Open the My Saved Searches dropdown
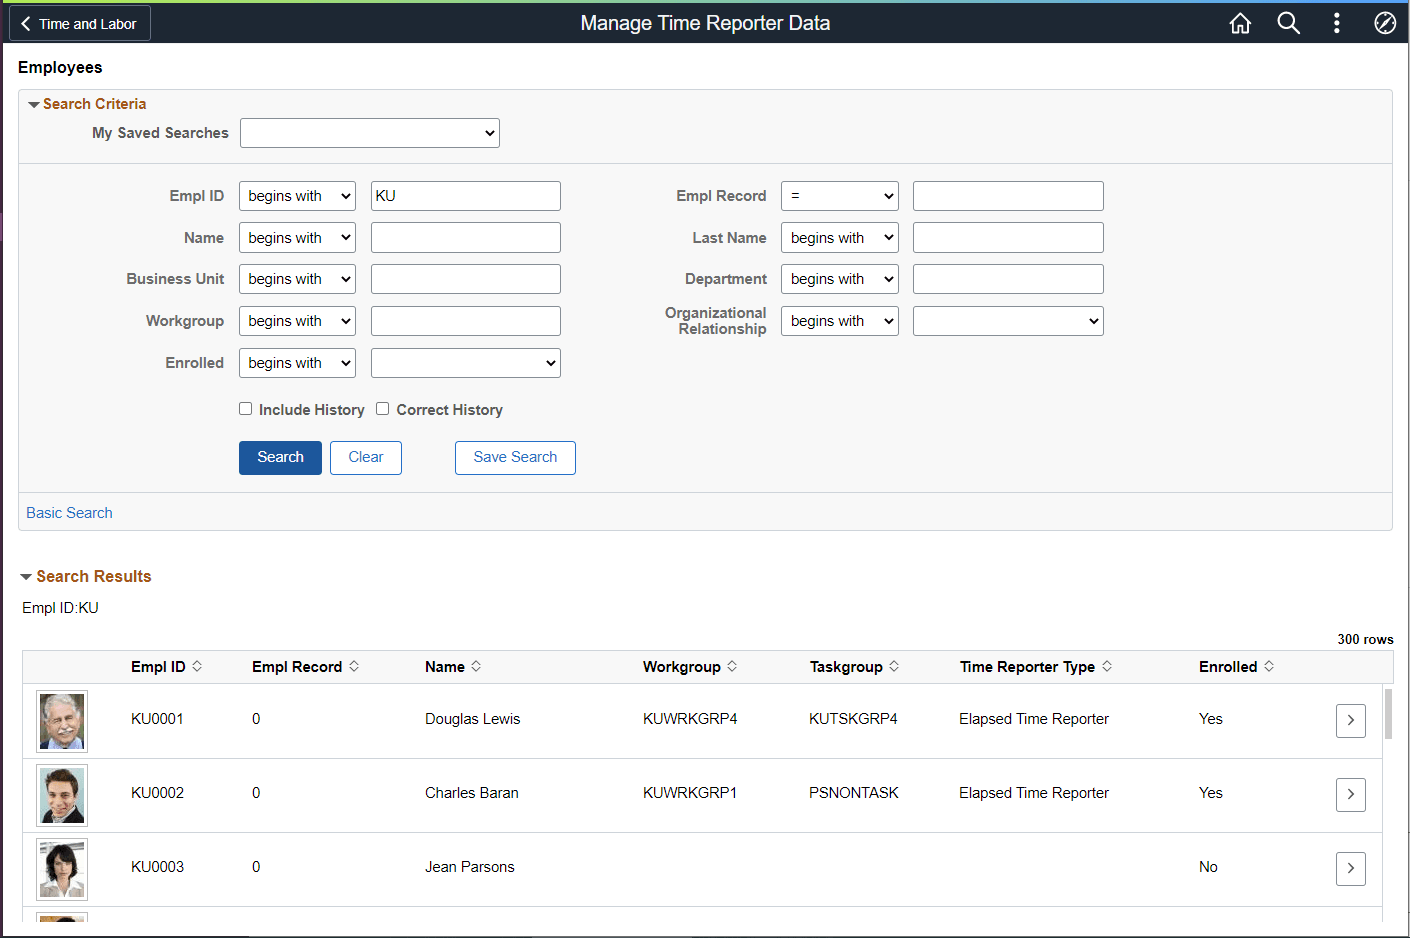1410x938 pixels. pos(369,132)
